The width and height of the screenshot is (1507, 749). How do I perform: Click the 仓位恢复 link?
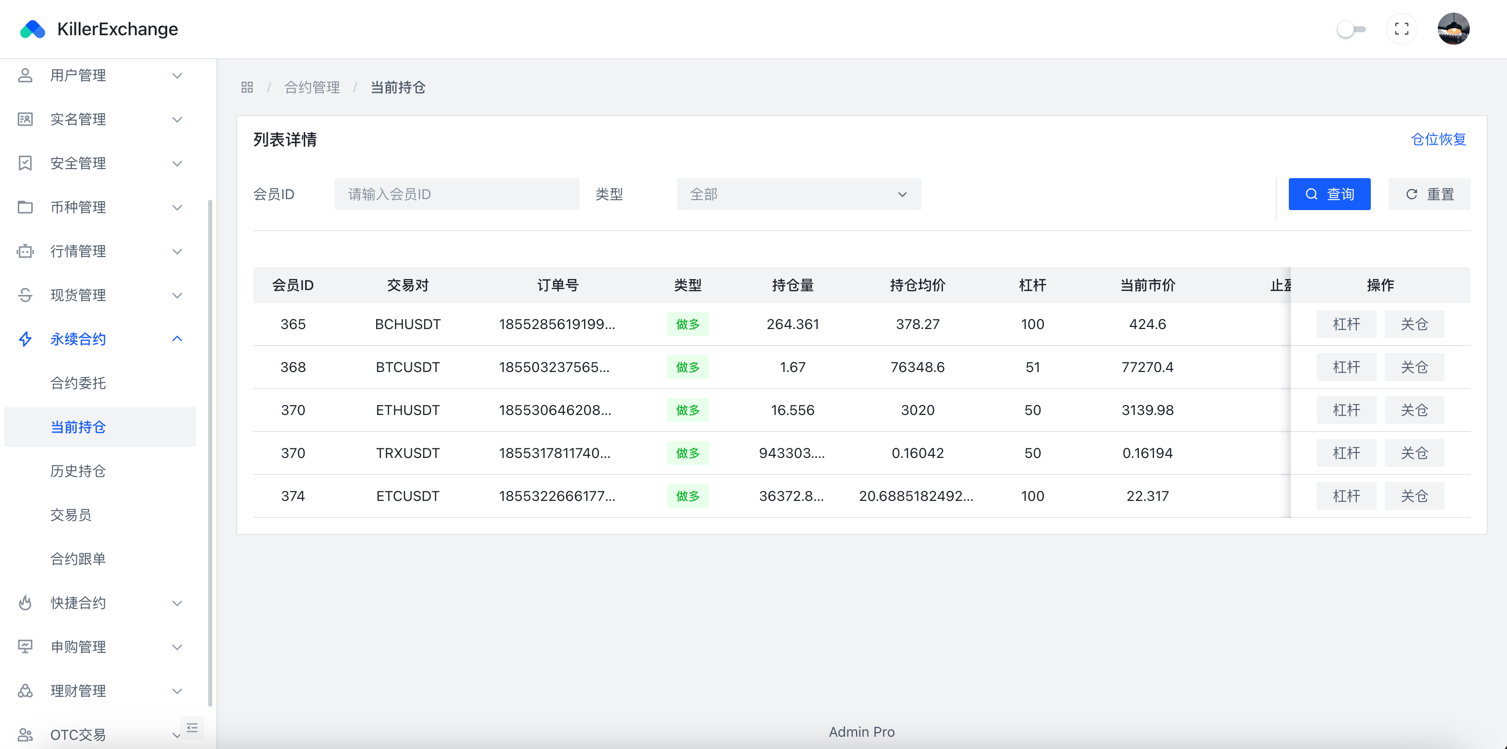(1438, 139)
